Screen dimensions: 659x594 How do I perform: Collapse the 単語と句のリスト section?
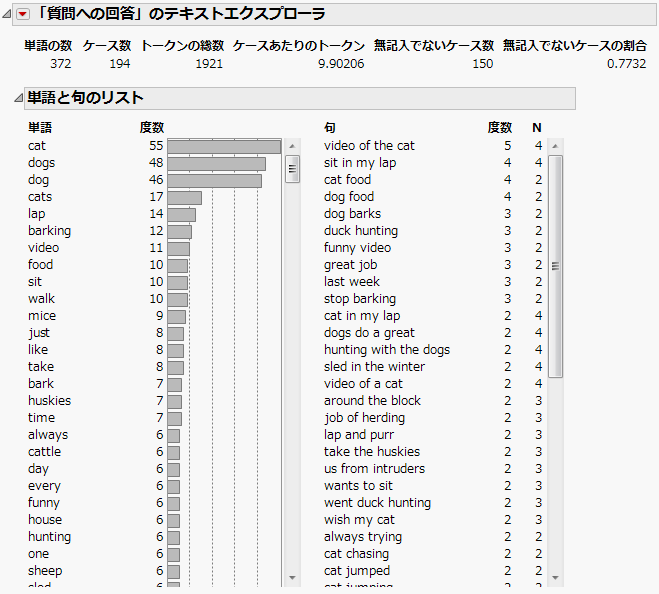coord(19,98)
